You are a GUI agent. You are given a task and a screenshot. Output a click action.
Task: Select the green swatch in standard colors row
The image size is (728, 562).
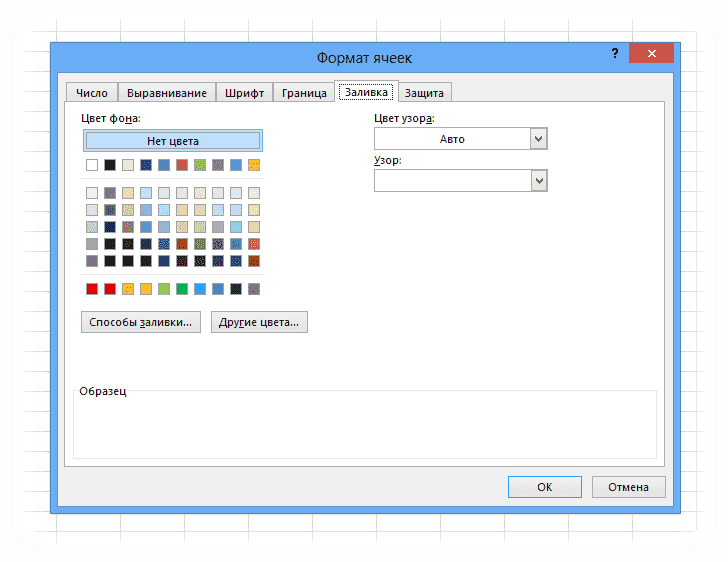tap(182, 289)
